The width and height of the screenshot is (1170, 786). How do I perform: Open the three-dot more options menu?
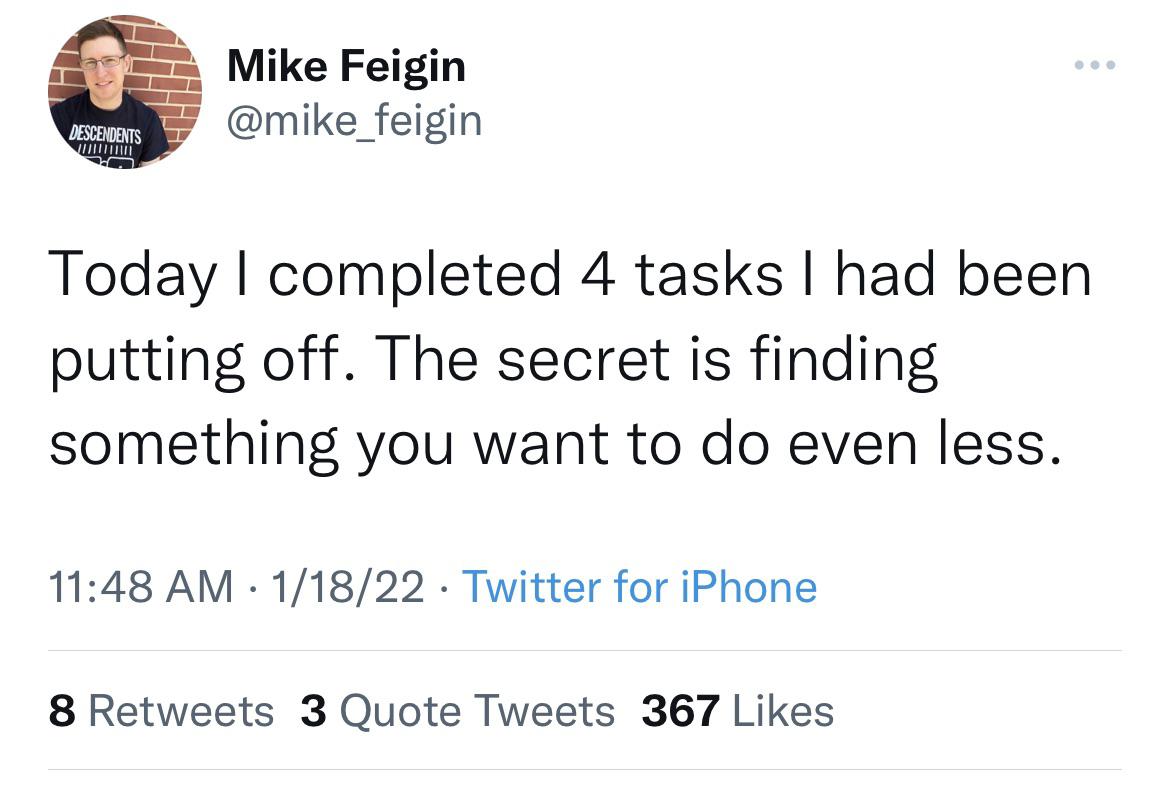tap(1093, 66)
